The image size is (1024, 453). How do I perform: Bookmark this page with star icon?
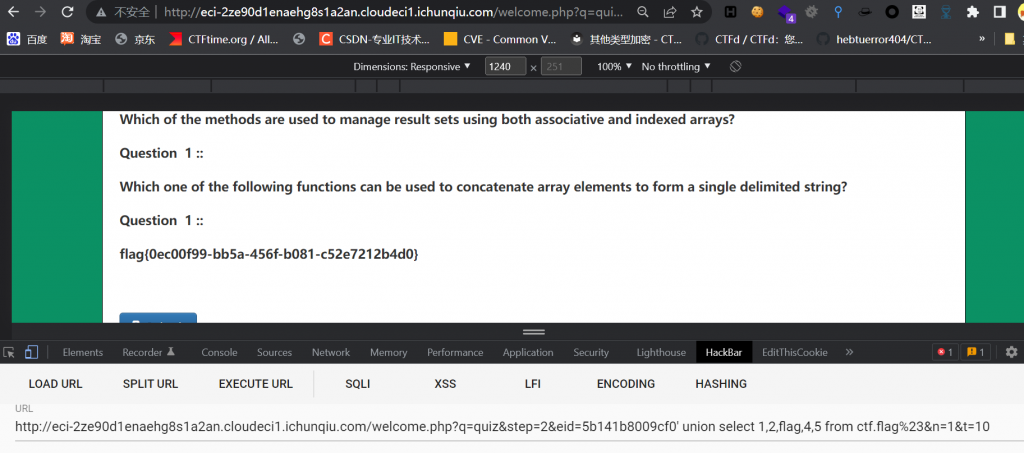pyautogui.click(x=695, y=13)
